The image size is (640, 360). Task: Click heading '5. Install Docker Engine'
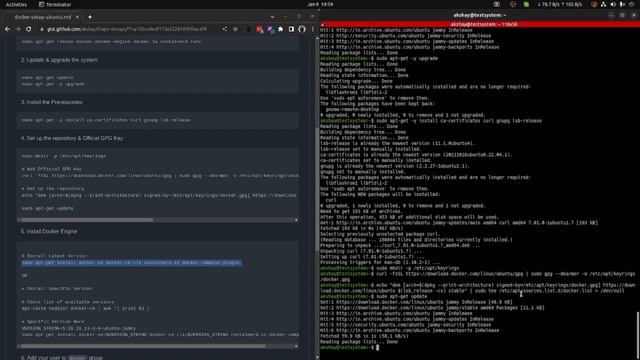coord(49,231)
